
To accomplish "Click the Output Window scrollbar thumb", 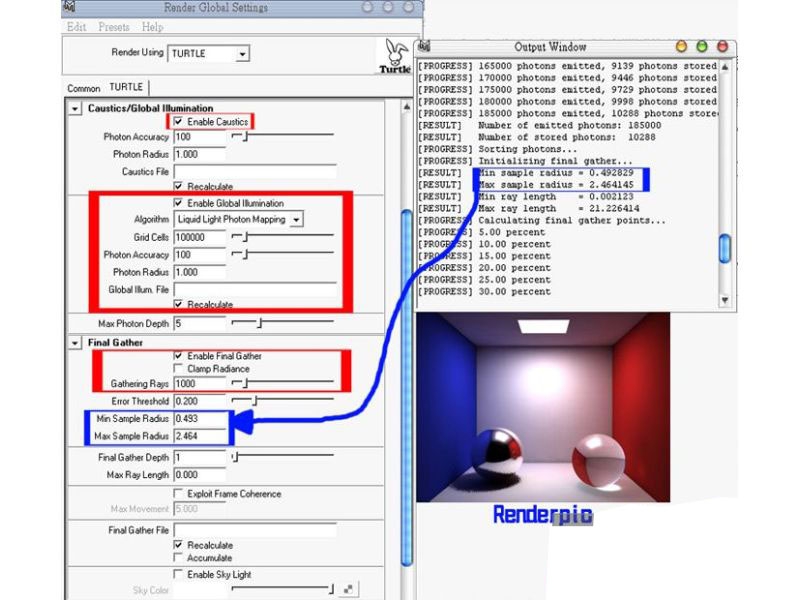I will (725, 248).
